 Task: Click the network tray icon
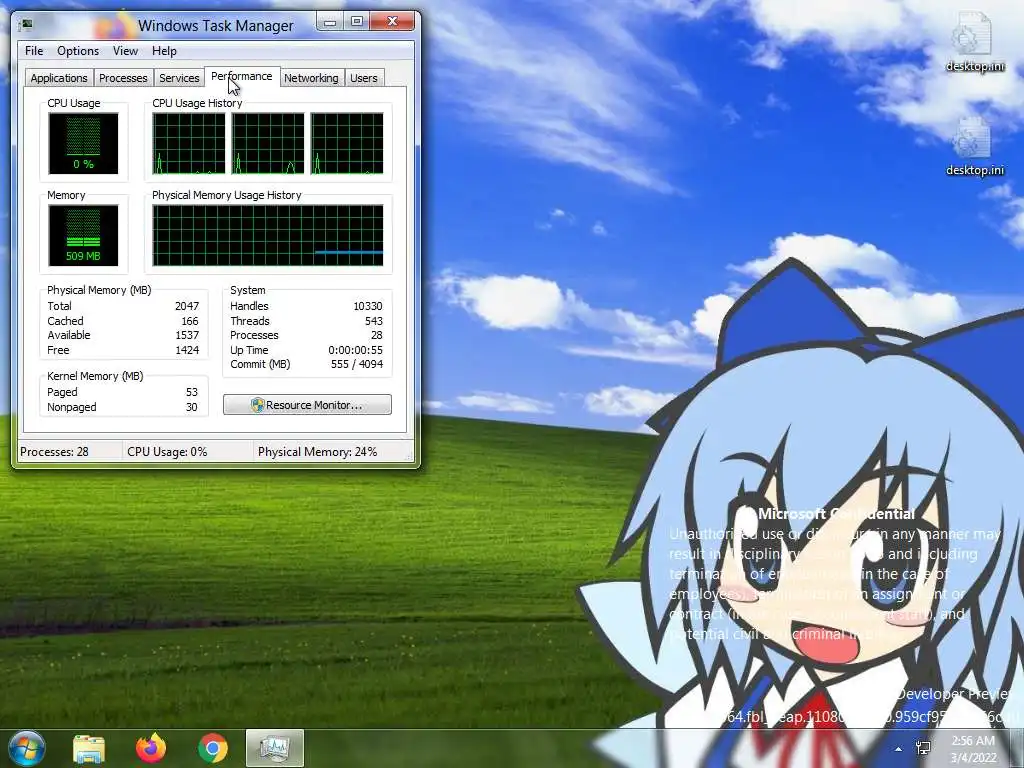click(x=923, y=749)
